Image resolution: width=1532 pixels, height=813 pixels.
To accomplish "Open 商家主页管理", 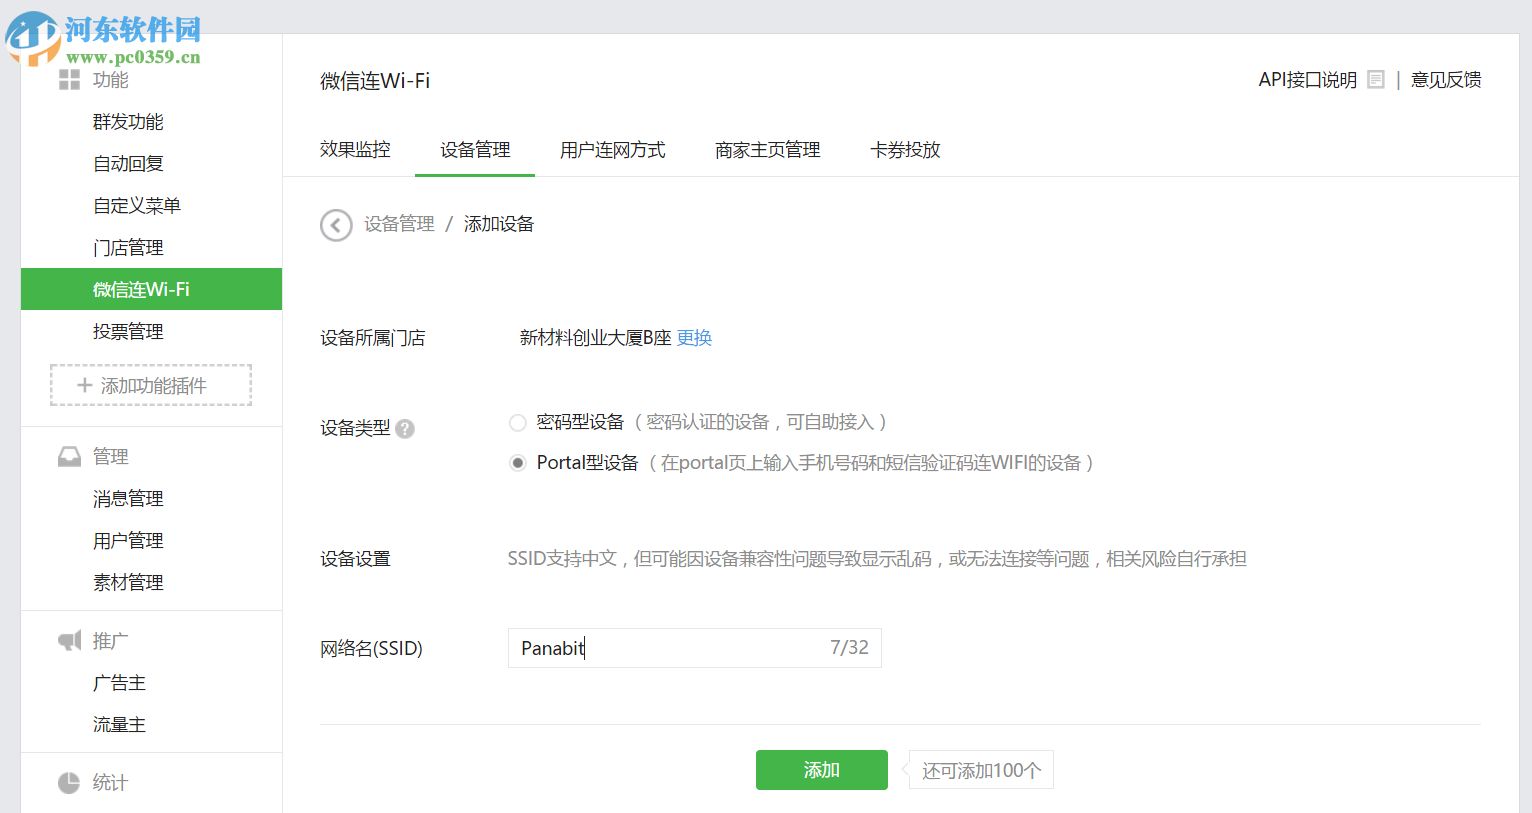I will [766, 149].
